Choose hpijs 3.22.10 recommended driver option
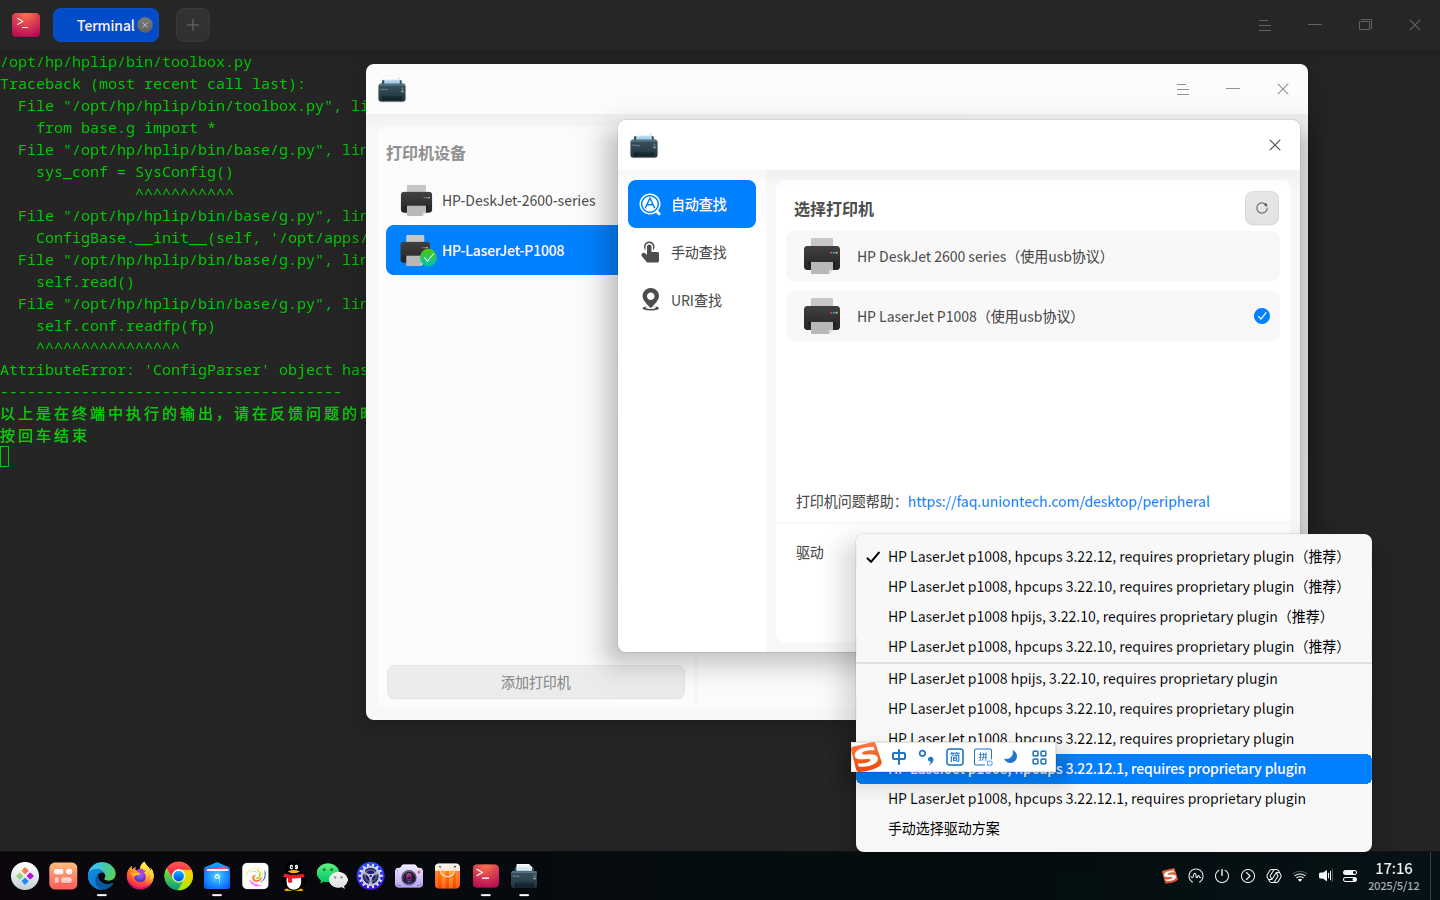Screen dimensions: 1440x900 (1114, 617)
